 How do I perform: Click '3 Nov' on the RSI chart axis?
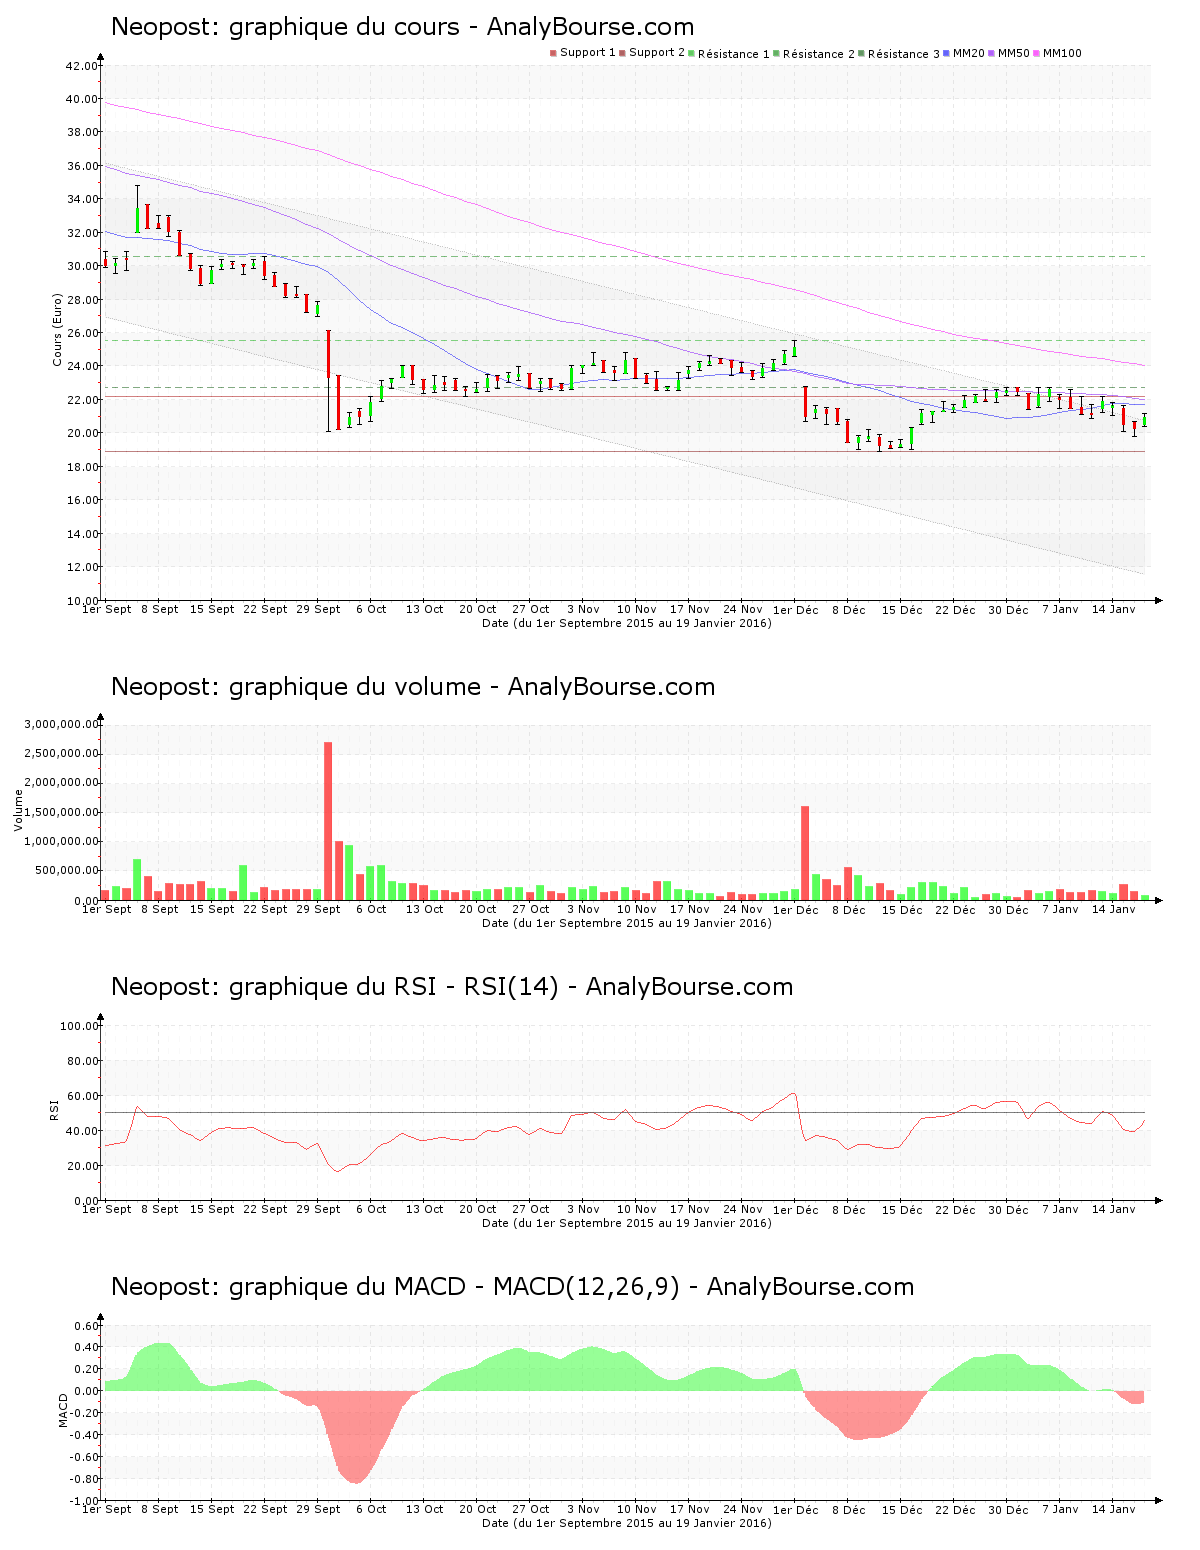tap(583, 1209)
